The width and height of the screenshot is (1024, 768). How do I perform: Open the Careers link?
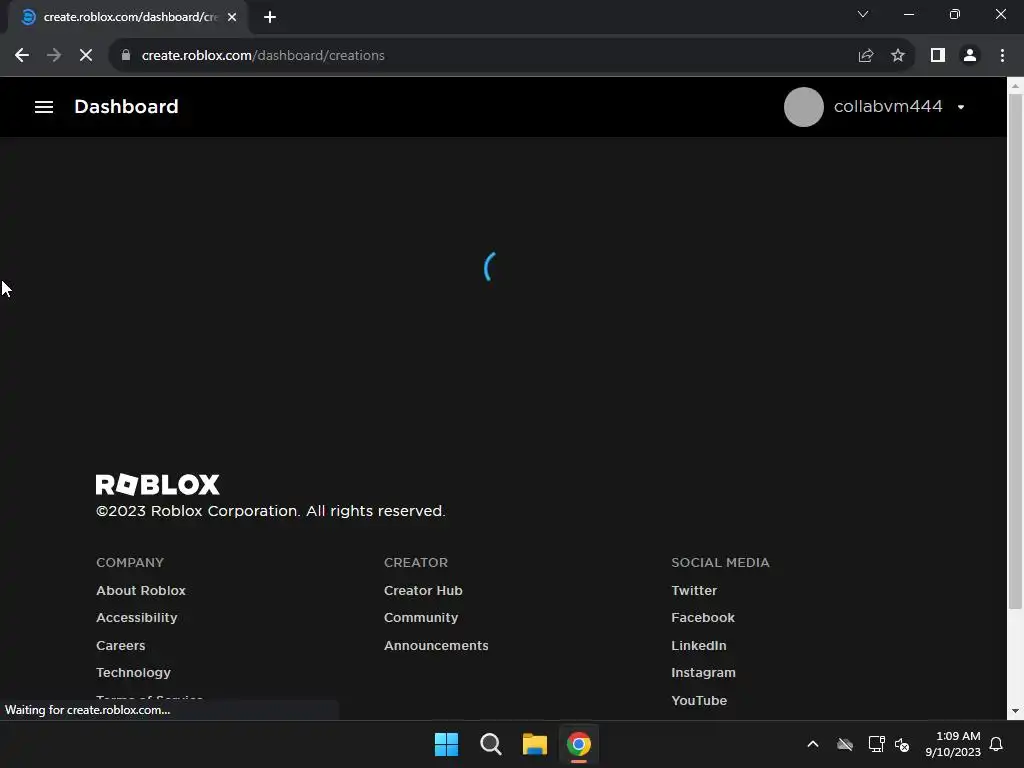point(121,645)
